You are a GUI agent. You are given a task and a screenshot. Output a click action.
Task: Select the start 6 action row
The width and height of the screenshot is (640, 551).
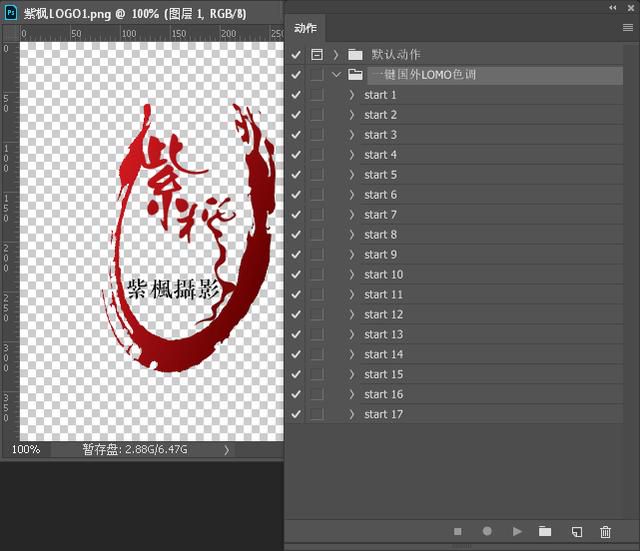(x=491, y=195)
